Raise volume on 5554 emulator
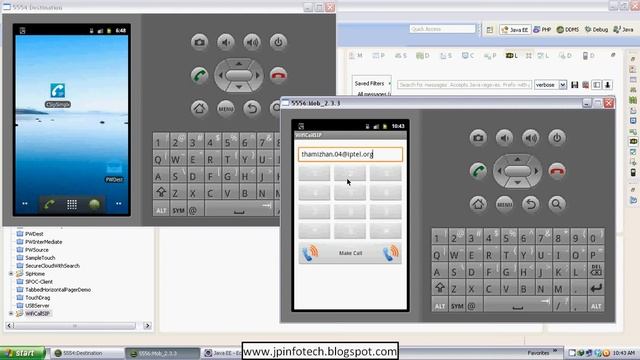640x360 pixels. (x=252, y=42)
